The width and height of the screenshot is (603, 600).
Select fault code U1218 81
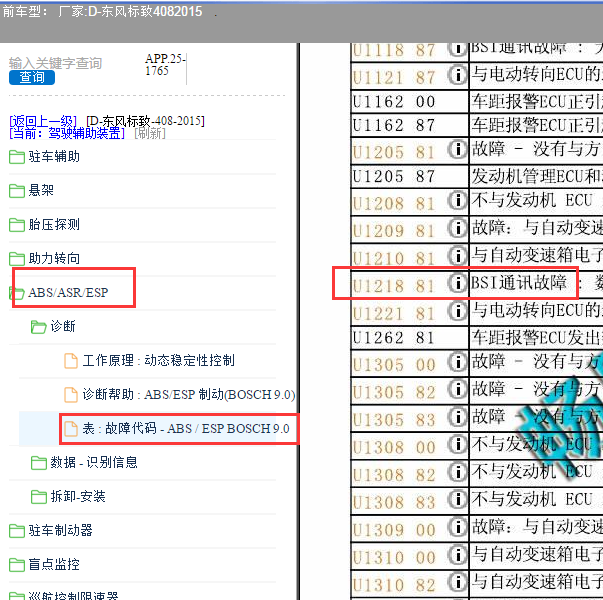394,286
